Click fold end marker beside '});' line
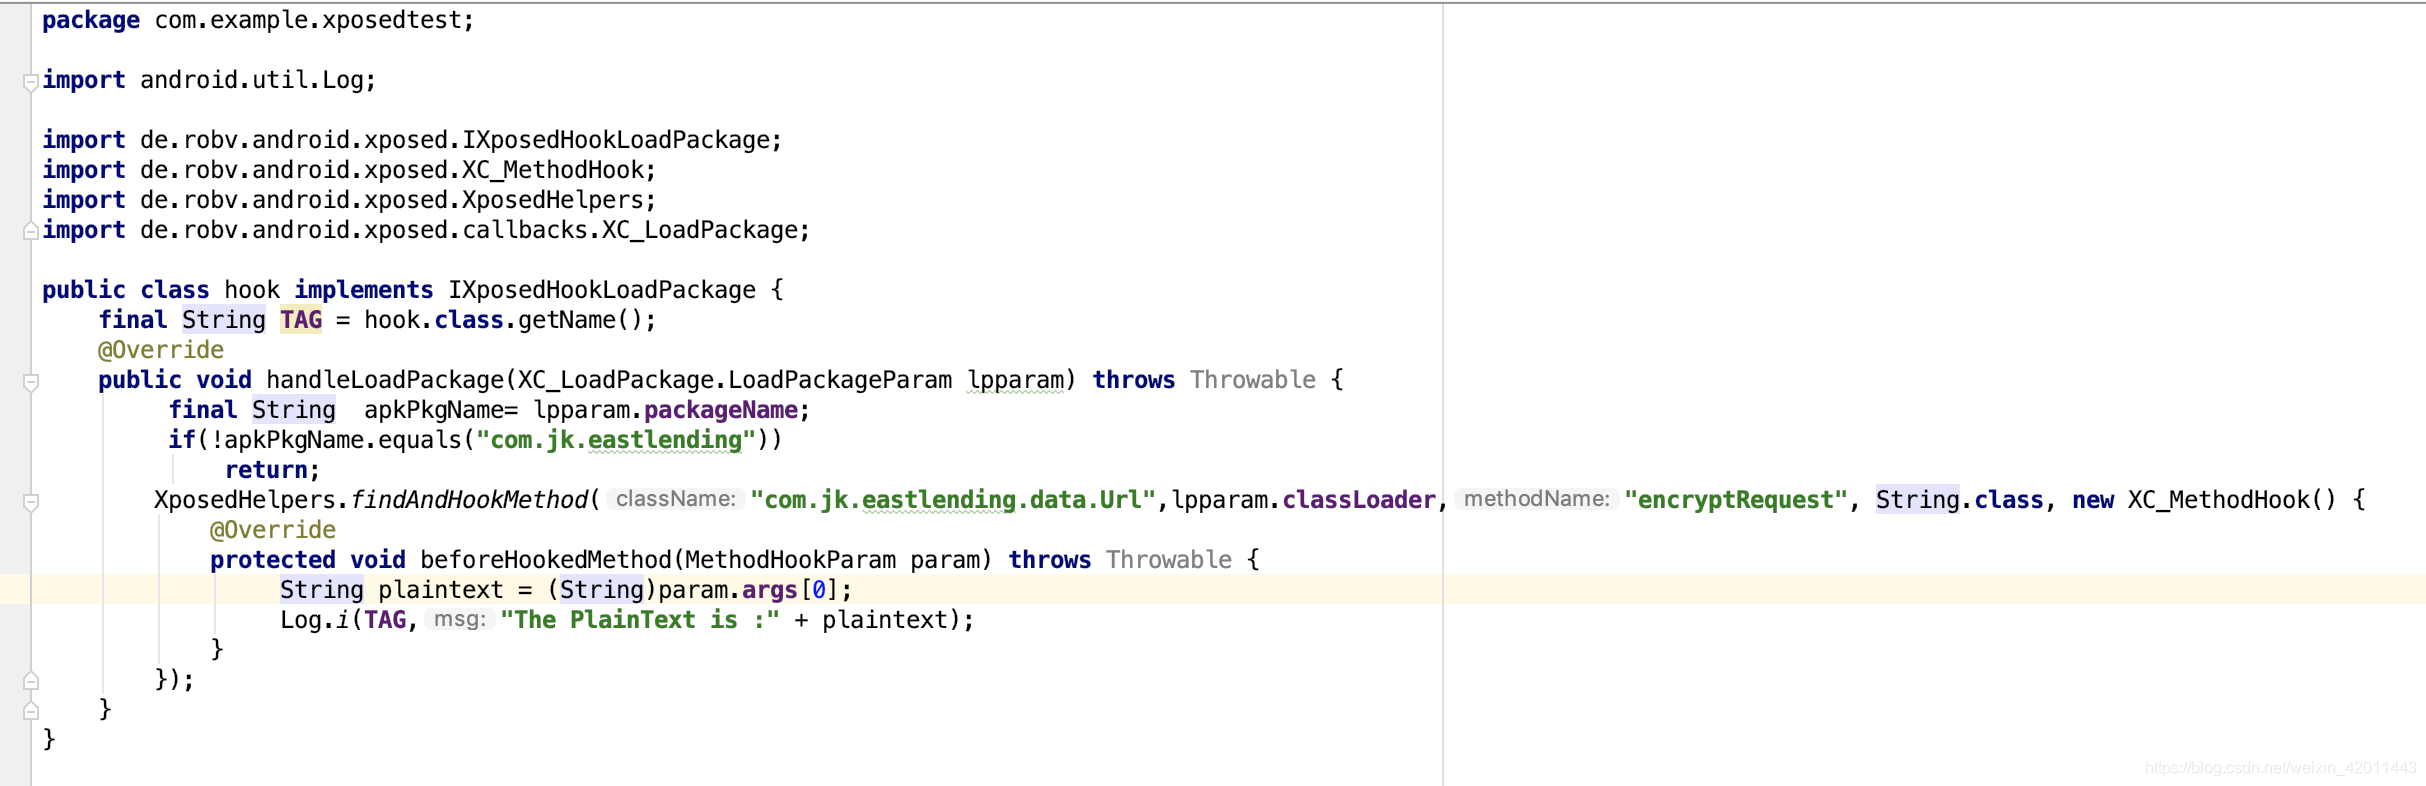 [x=31, y=681]
